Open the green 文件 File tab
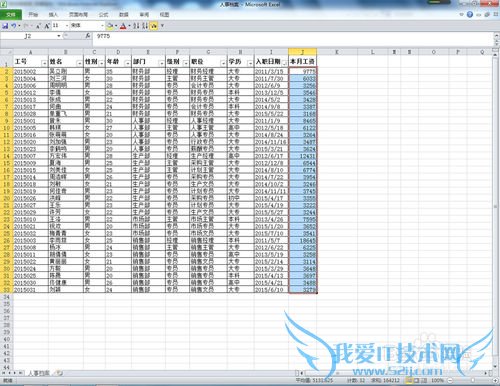The width and height of the screenshot is (500, 386). point(11,15)
